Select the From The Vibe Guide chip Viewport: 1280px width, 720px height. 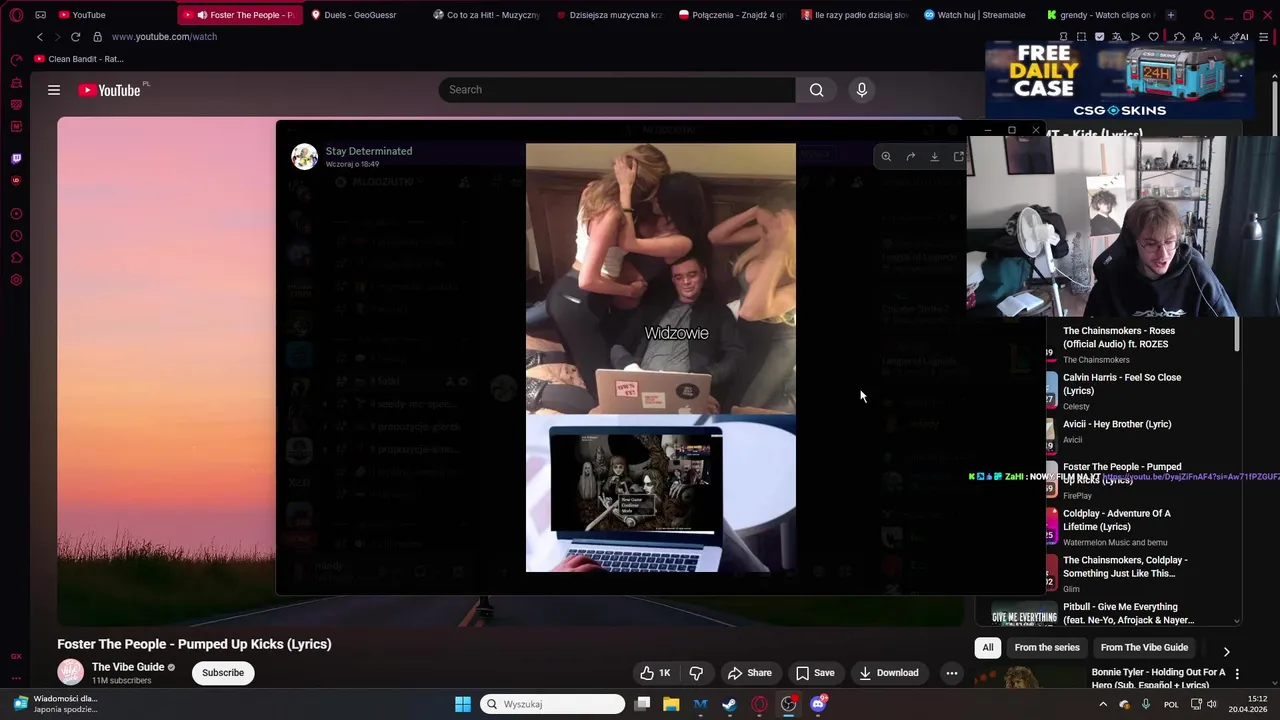tap(1144, 648)
